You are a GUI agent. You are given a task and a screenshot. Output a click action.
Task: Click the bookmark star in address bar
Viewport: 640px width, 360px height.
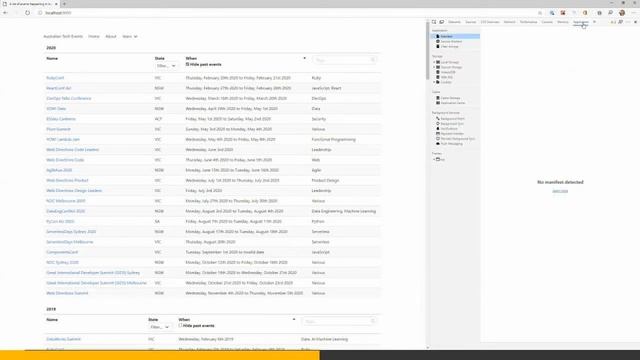coord(540,13)
